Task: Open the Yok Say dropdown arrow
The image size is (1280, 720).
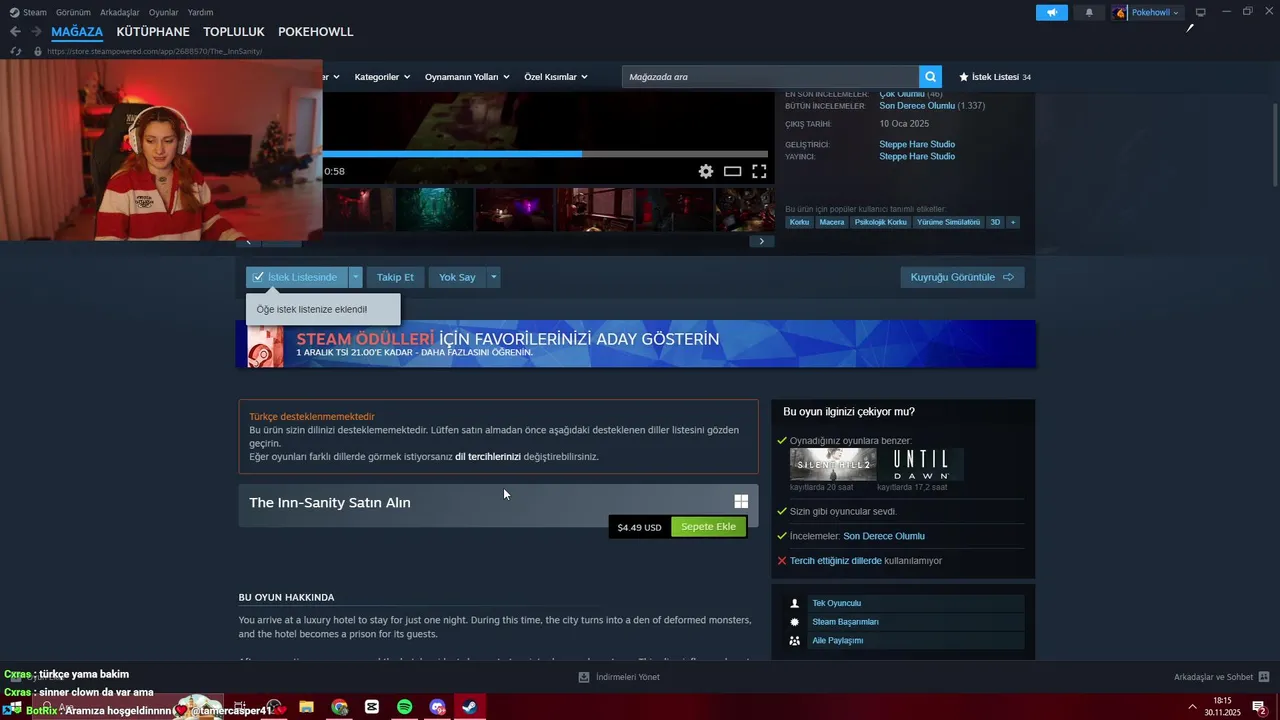Action: pos(493,277)
